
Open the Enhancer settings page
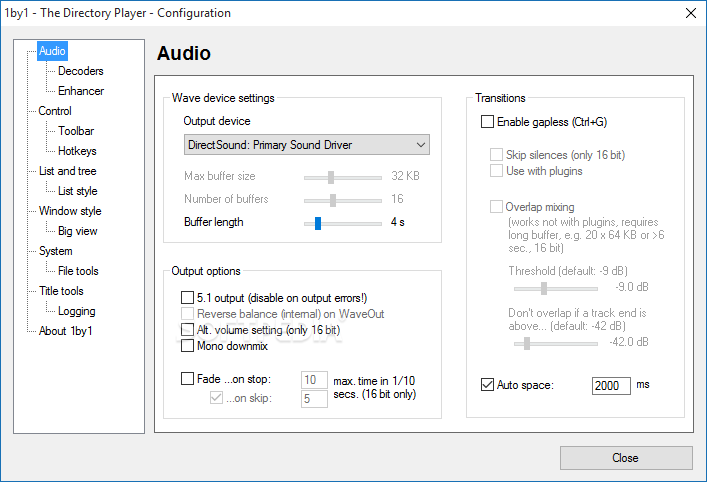[x=81, y=91]
